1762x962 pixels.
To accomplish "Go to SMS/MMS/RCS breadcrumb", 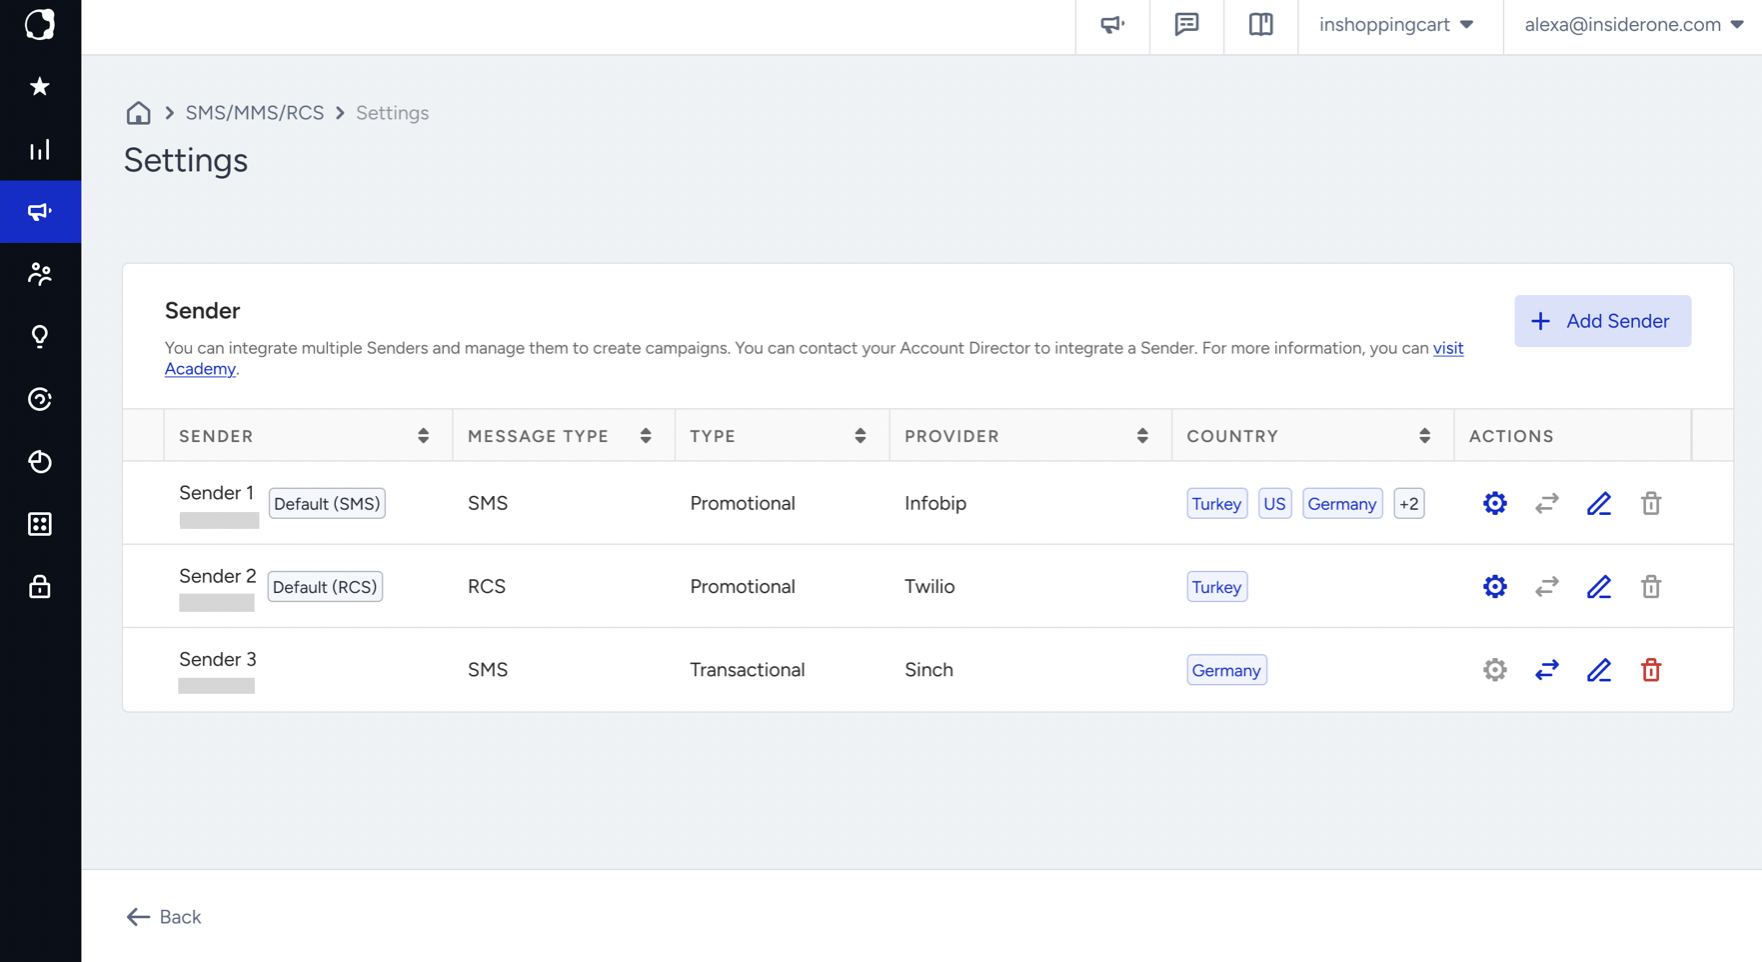I will coord(254,113).
